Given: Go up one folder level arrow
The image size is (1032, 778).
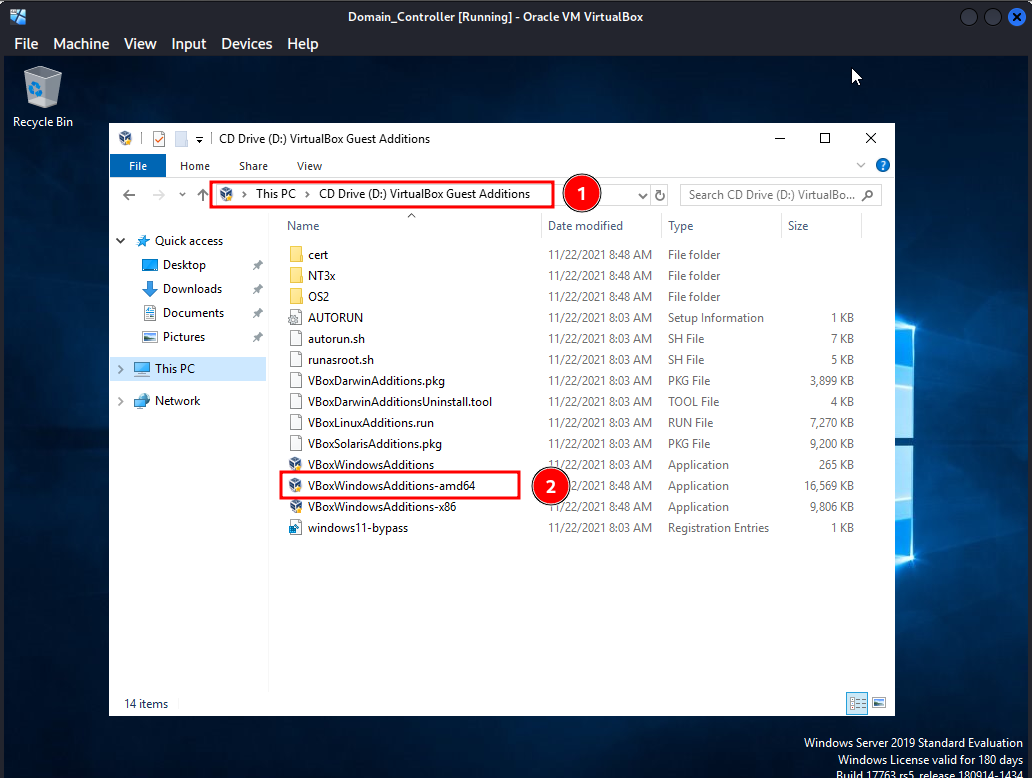Looking at the screenshot, I should point(203,195).
